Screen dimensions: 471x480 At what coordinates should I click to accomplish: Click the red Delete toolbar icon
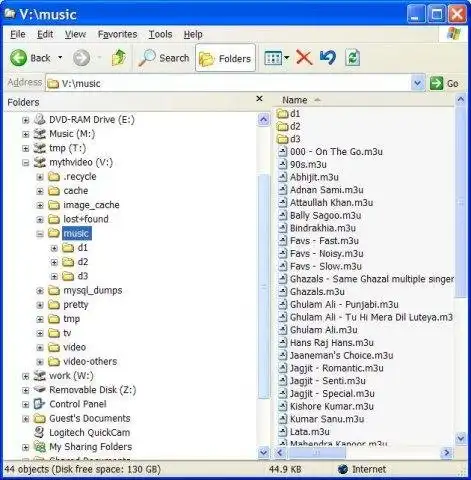(304, 58)
